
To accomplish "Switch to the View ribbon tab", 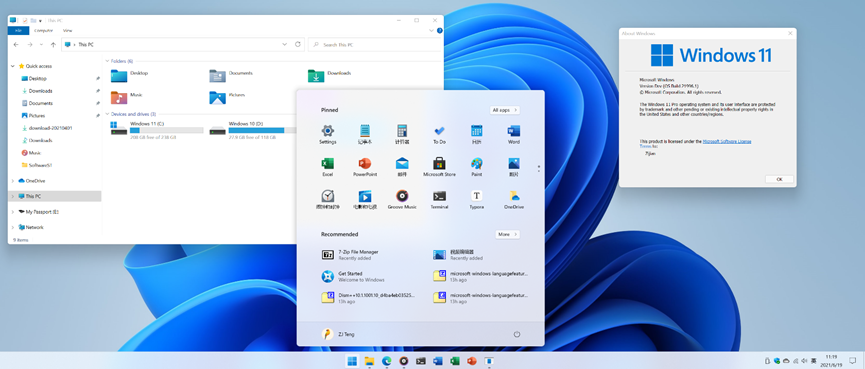I will click(x=67, y=31).
